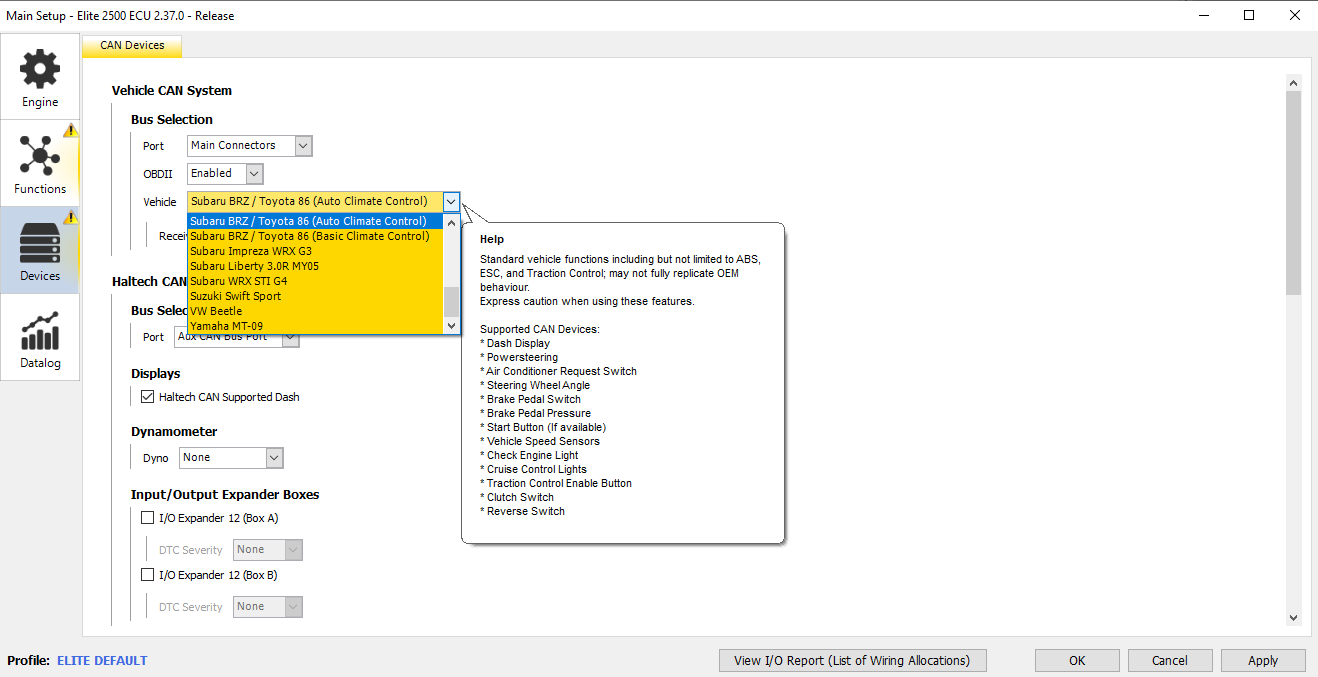Switch to the CAN Devices tab
This screenshot has height=677, width=1318.
coord(132,45)
